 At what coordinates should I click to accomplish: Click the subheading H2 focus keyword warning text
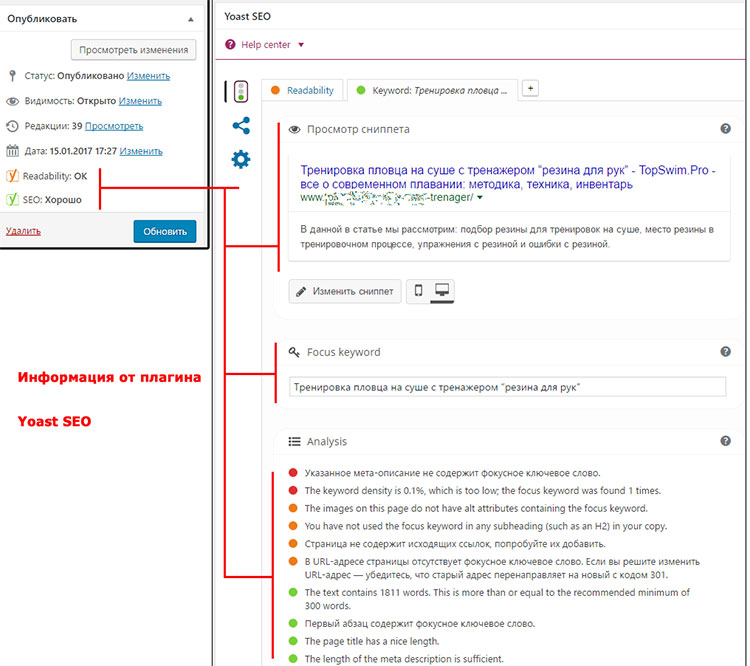click(x=485, y=526)
